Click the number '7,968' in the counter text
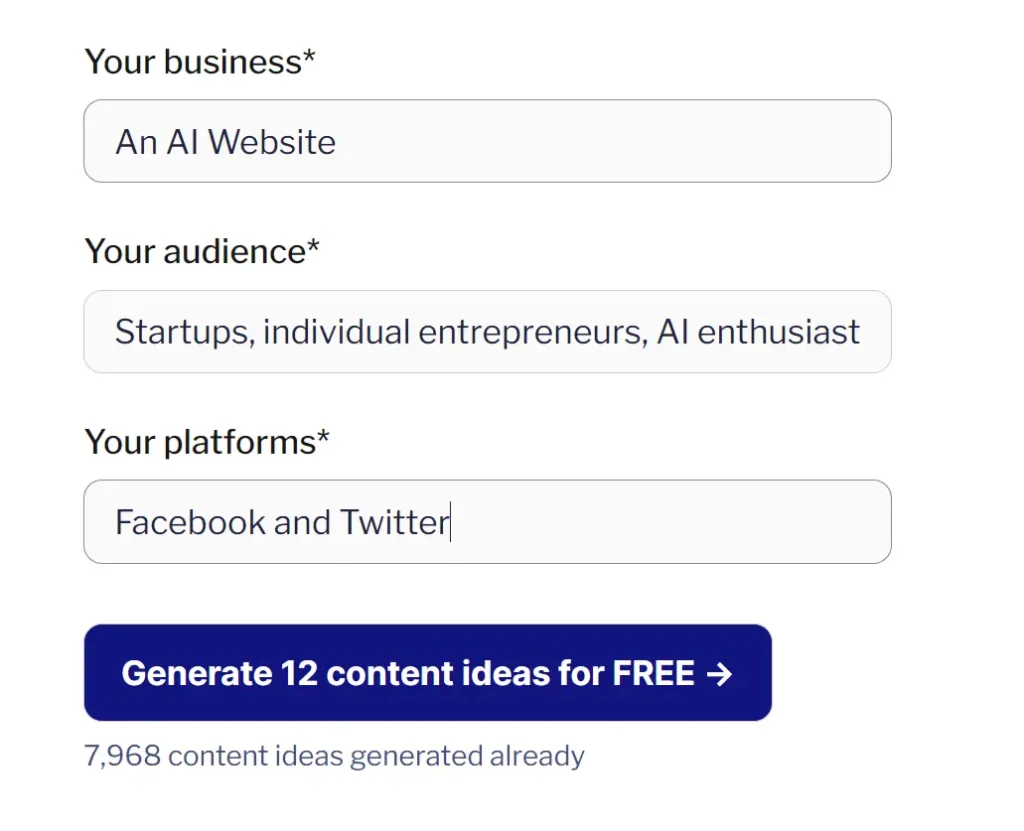Image resolution: width=1024 pixels, height=831 pixels. point(121,756)
